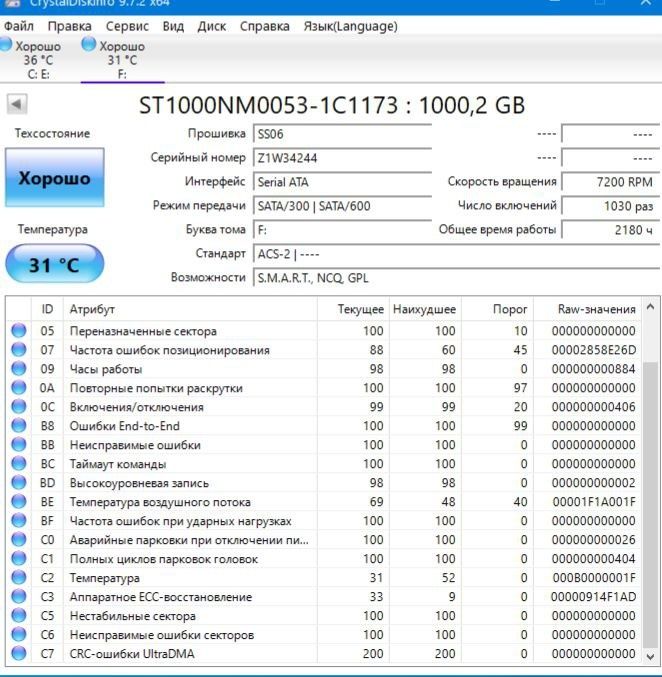The width and height of the screenshot is (662, 677).
Task: Open the Справка menu
Action: 265,26
